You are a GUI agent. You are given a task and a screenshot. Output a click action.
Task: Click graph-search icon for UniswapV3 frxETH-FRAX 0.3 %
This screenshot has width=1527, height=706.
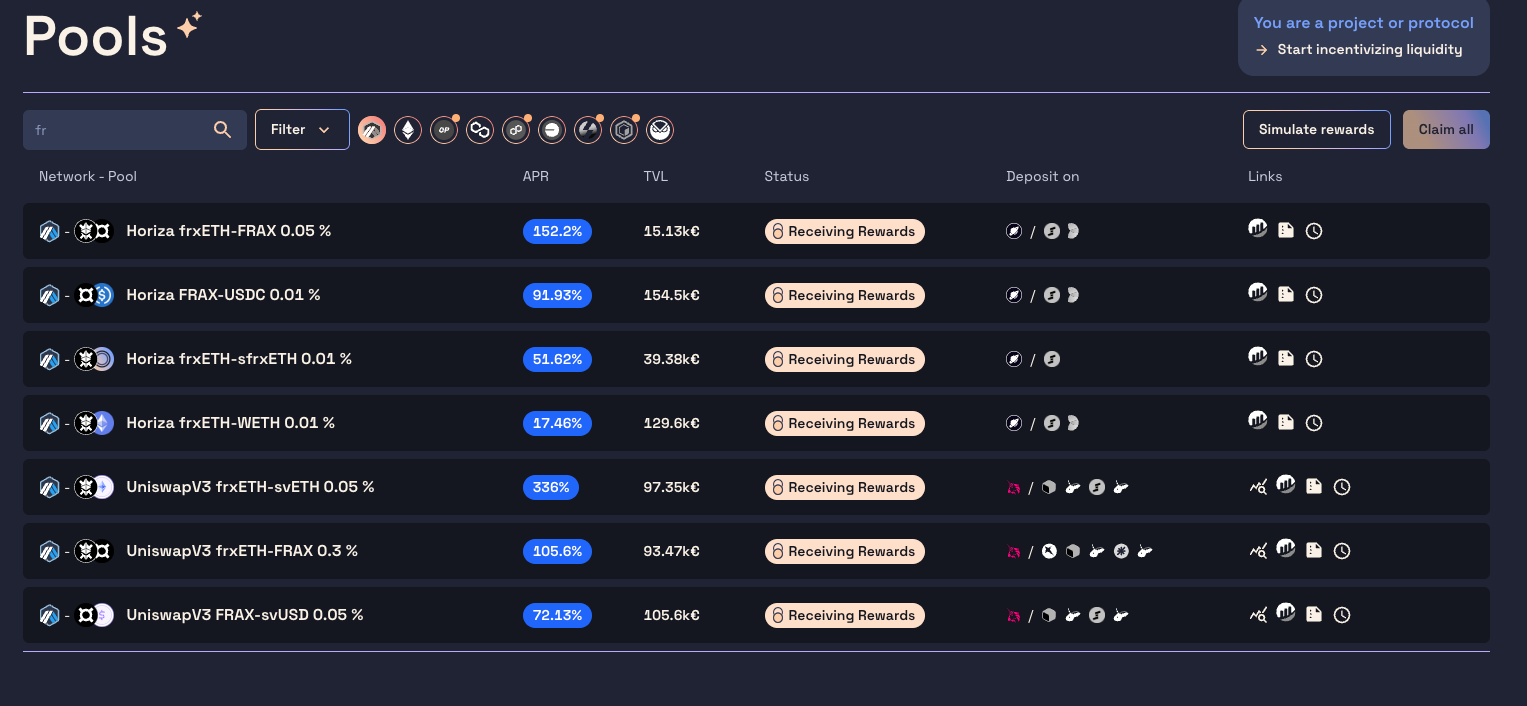pyautogui.click(x=1258, y=551)
